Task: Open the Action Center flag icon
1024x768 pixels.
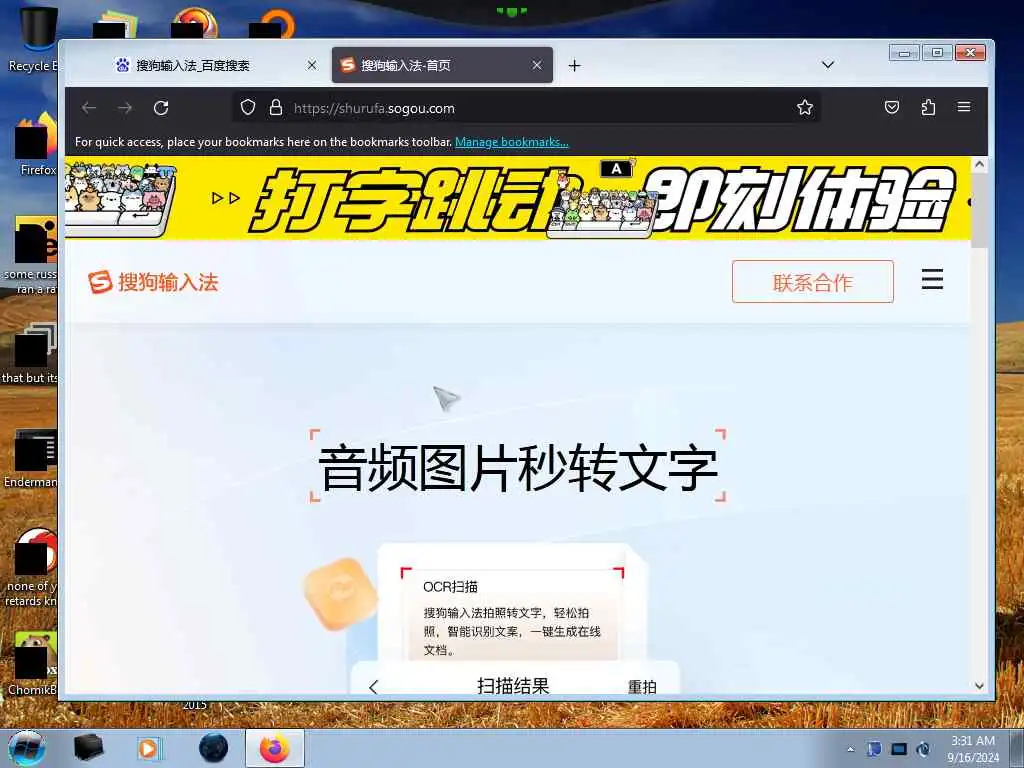Action: (x=874, y=749)
